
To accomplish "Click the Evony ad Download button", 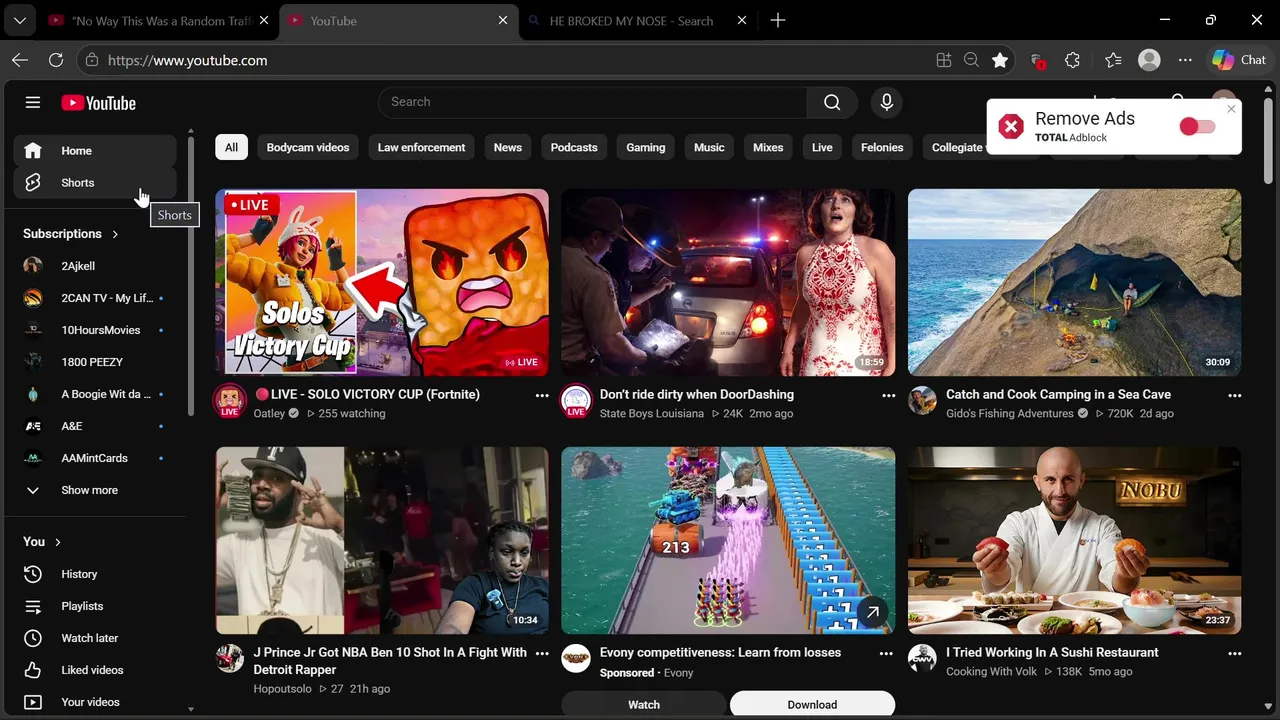I will (812, 704).
